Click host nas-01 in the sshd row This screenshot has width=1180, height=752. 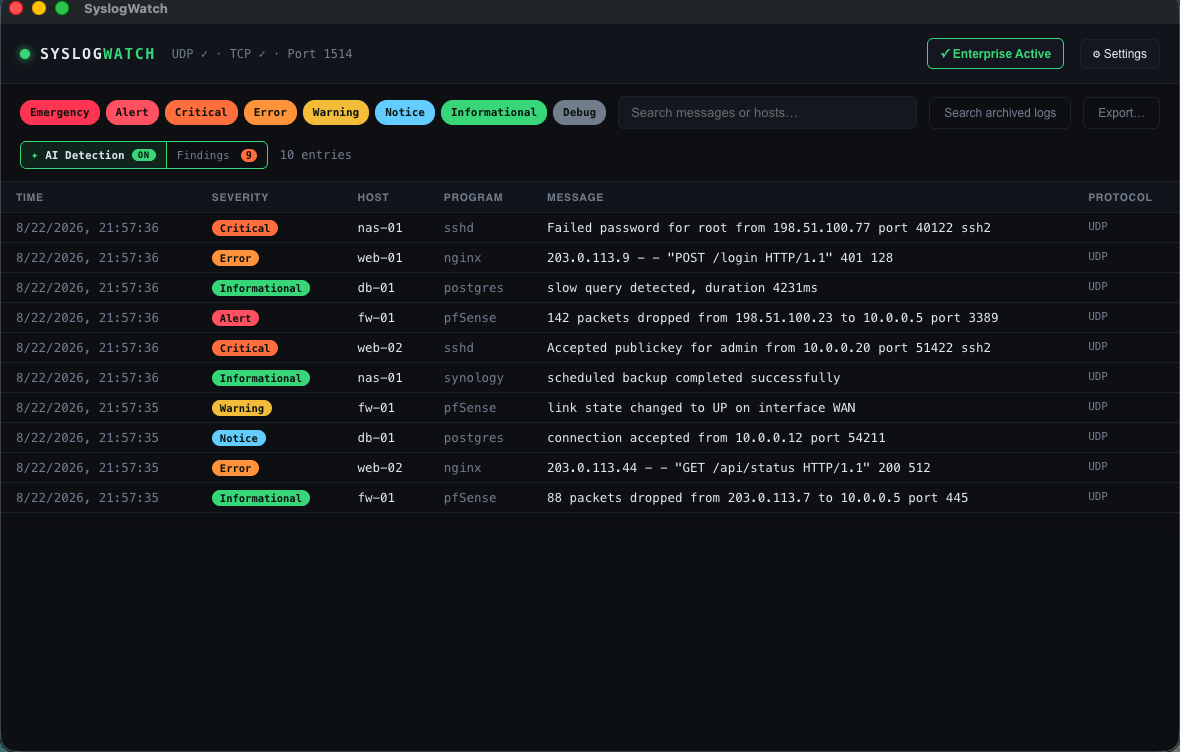tap(380, 227)
